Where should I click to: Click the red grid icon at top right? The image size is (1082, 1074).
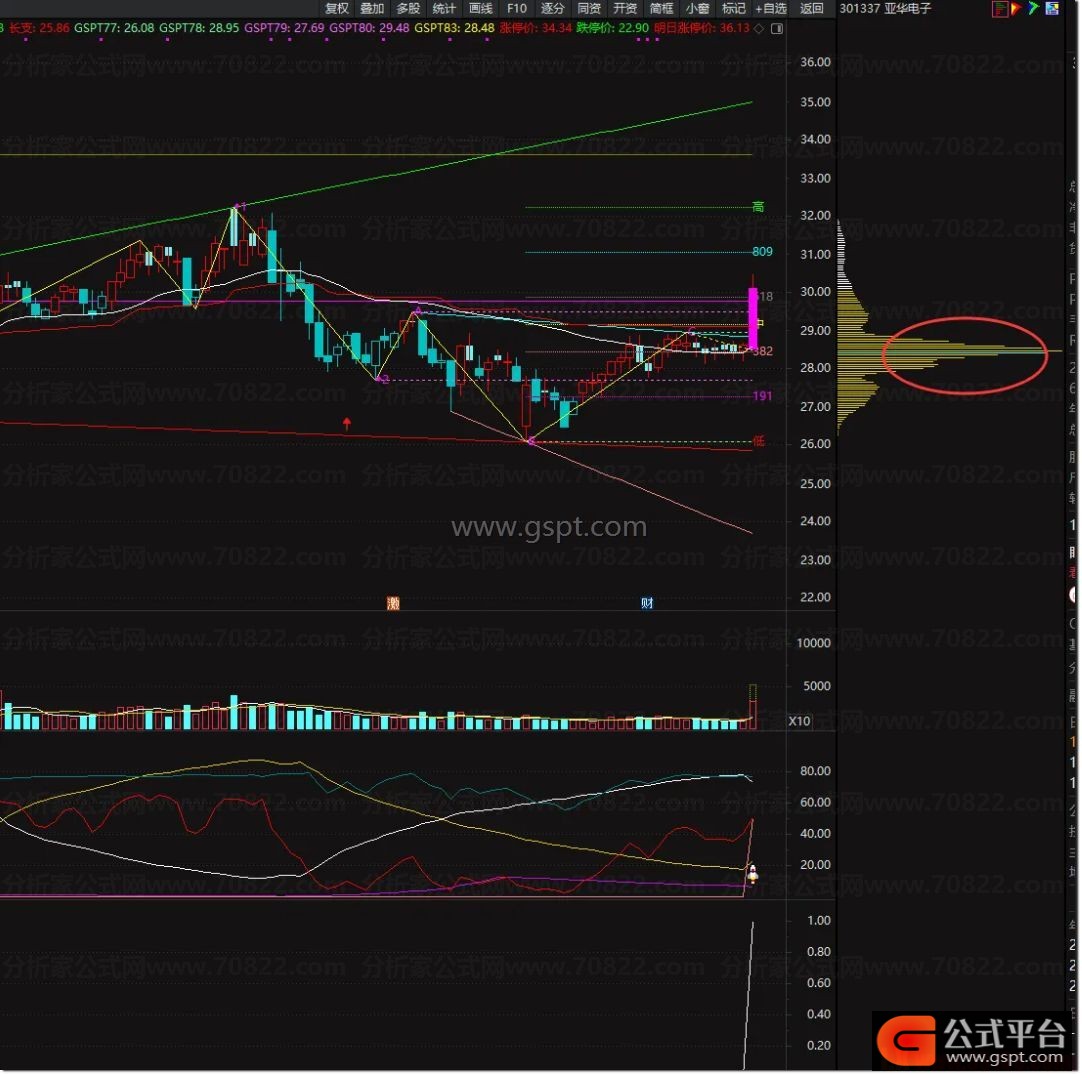click(1000, 9)
